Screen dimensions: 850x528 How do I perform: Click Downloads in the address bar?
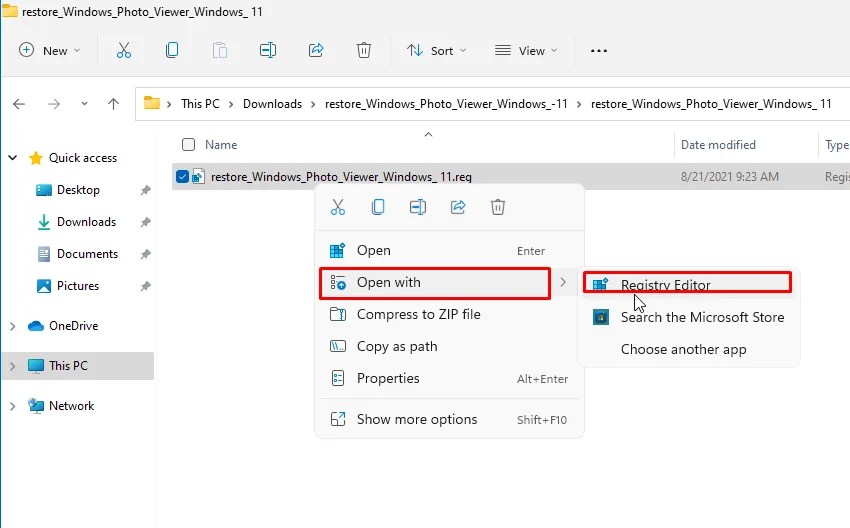(x=272, y=104)
